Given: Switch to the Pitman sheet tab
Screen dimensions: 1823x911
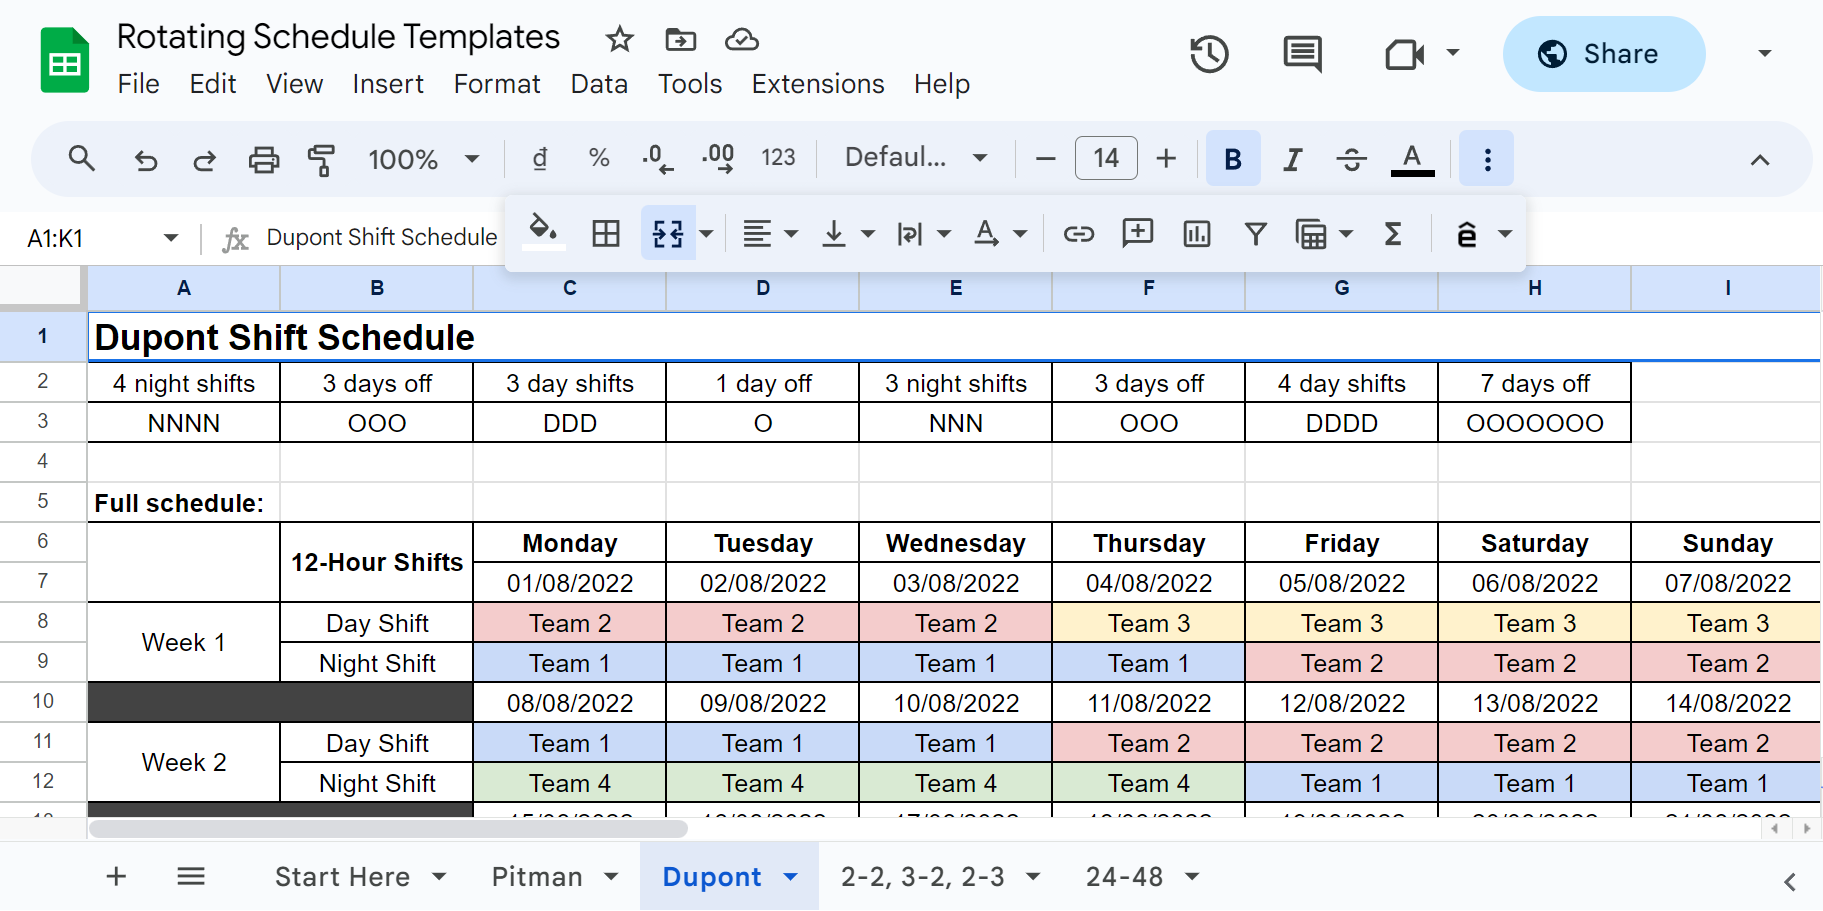Looking at the screenshot, I should point(538,876).
